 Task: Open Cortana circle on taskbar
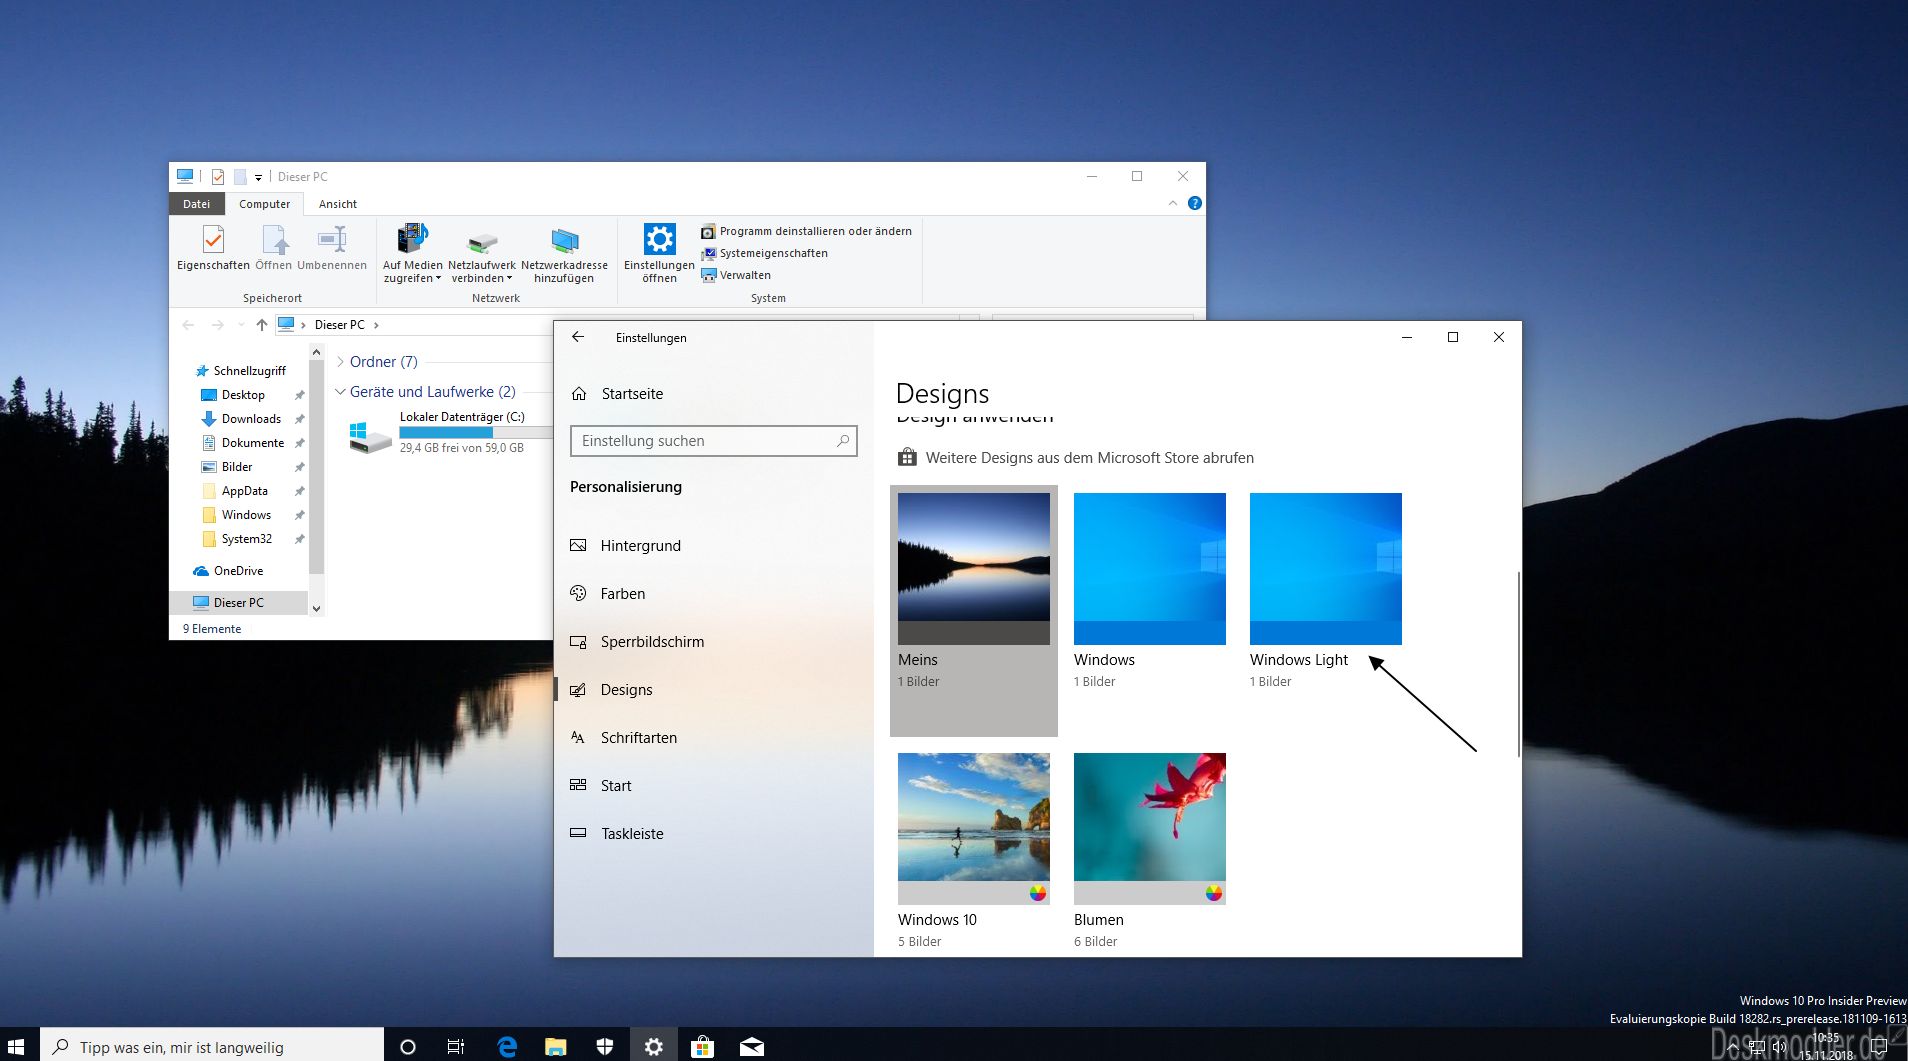(x=407, y=1046)
